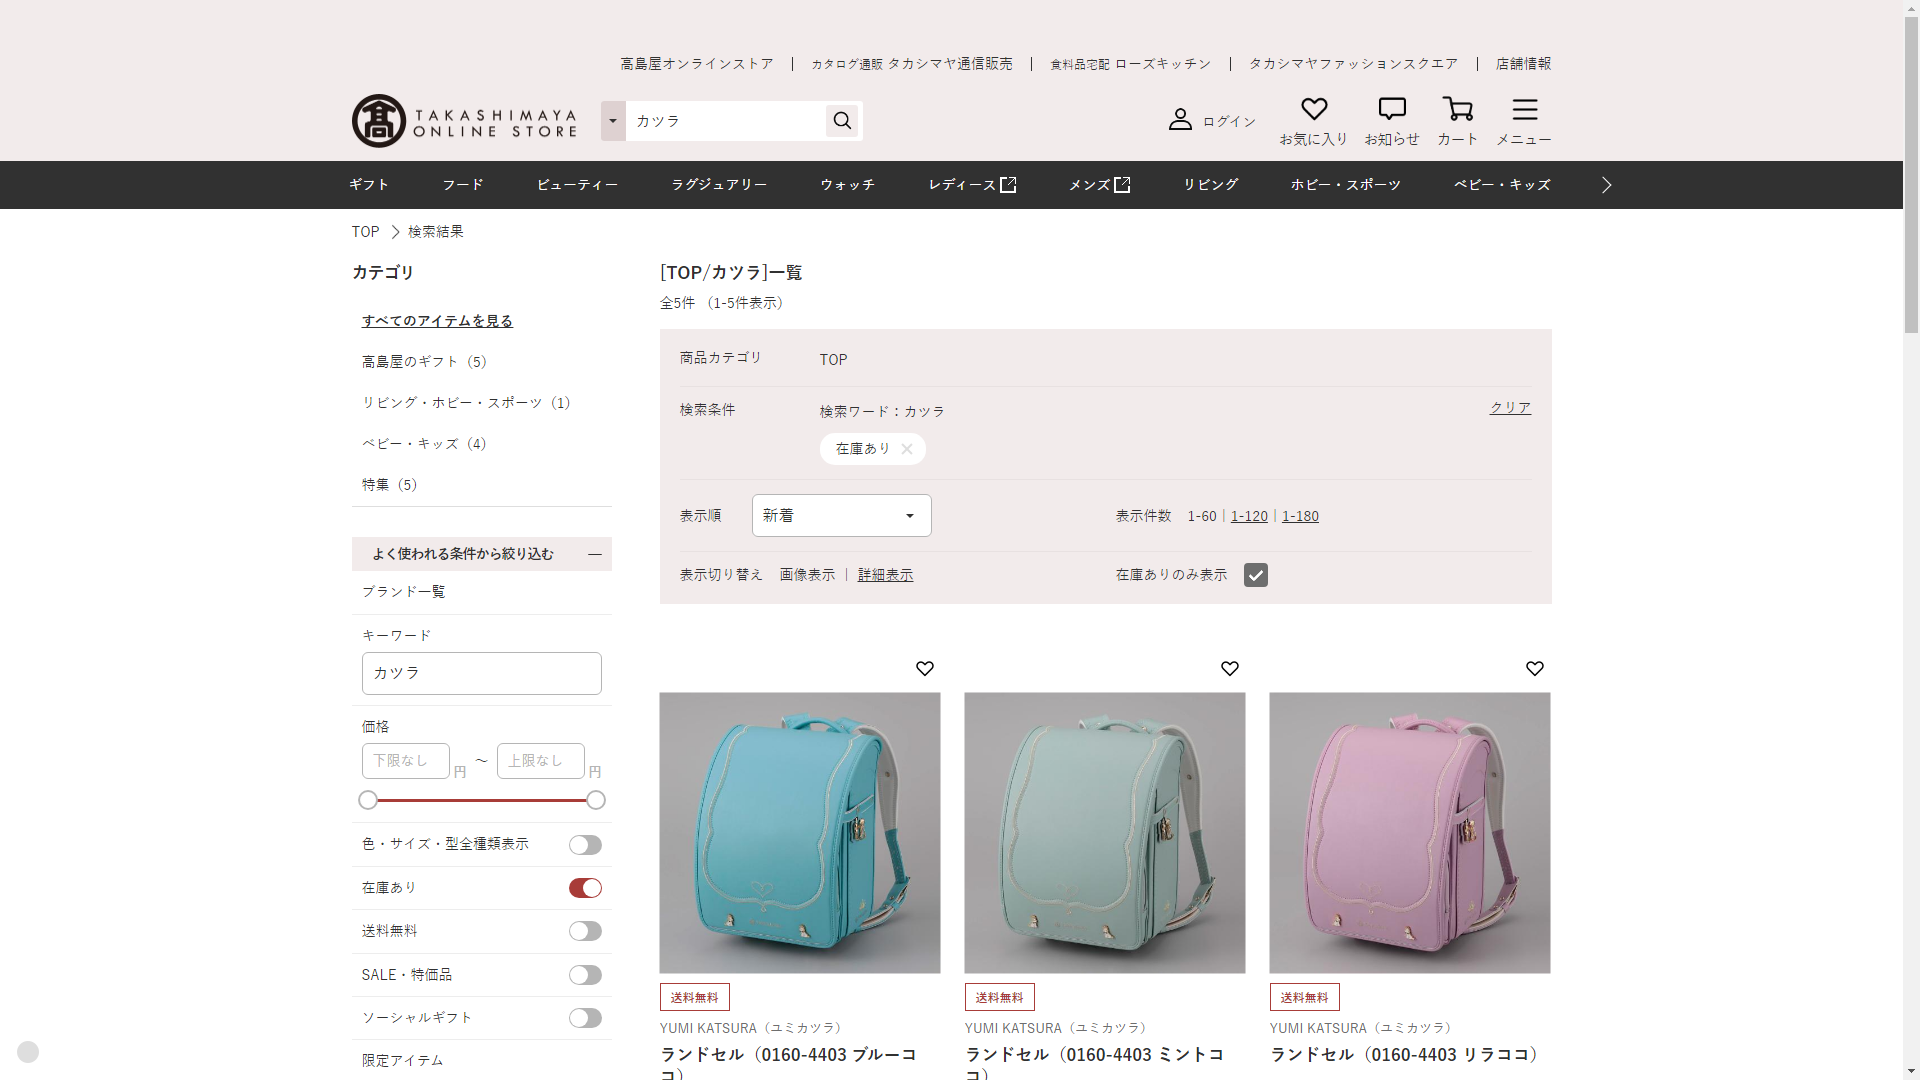Disable the 在庫あり sidebar toggle
1920x1080 pixels.
click(x=585, y=888)
